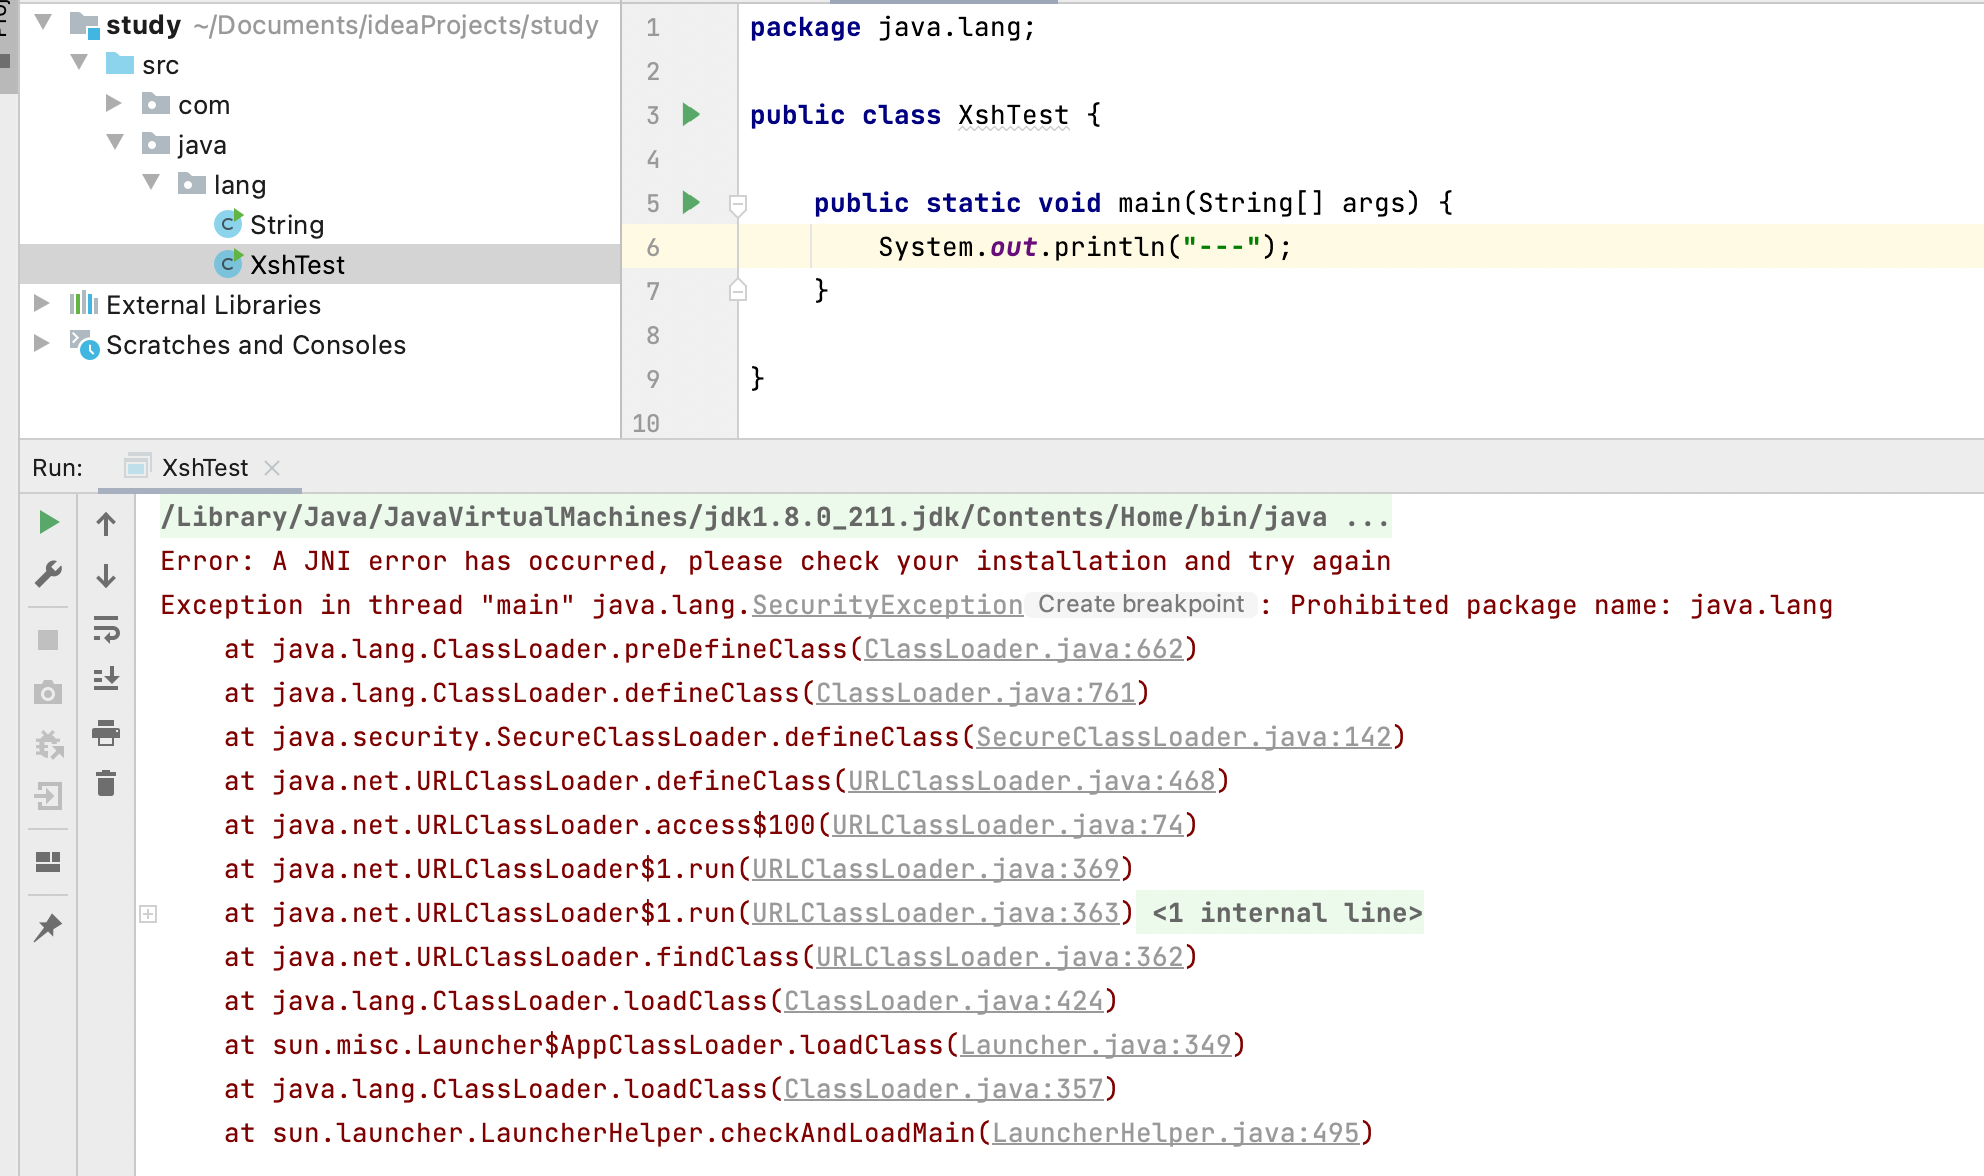Click the camera thread dump icon
This screenshot has width=1984, height=1176.
(48, 692)
